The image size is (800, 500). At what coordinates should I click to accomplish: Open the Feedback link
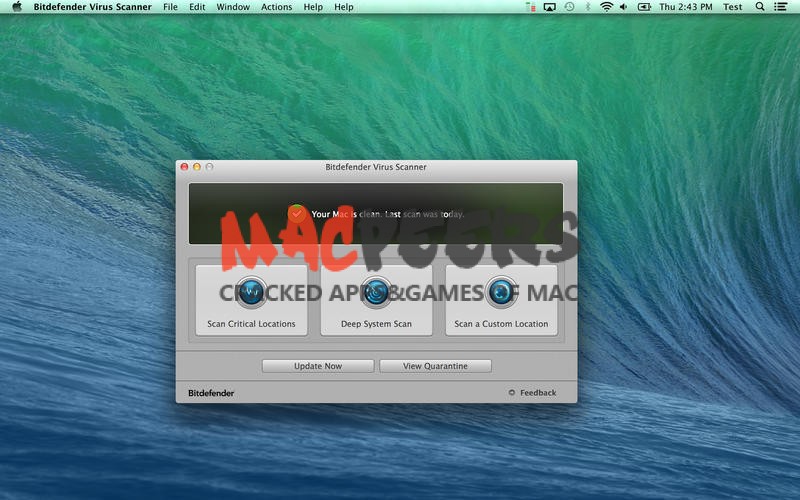point(537,393)
